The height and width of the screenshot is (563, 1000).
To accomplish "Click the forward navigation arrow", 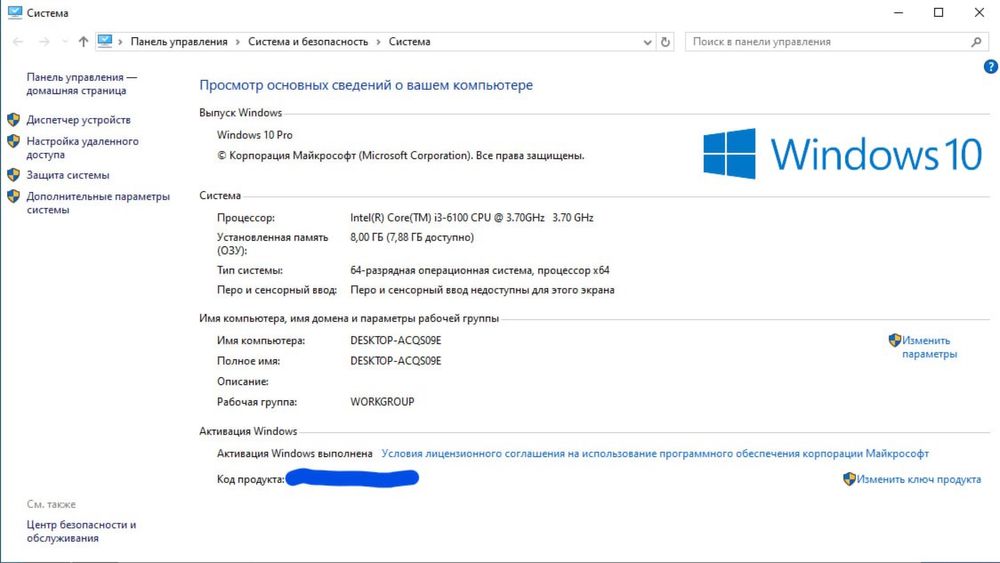I will pos(44,41).
